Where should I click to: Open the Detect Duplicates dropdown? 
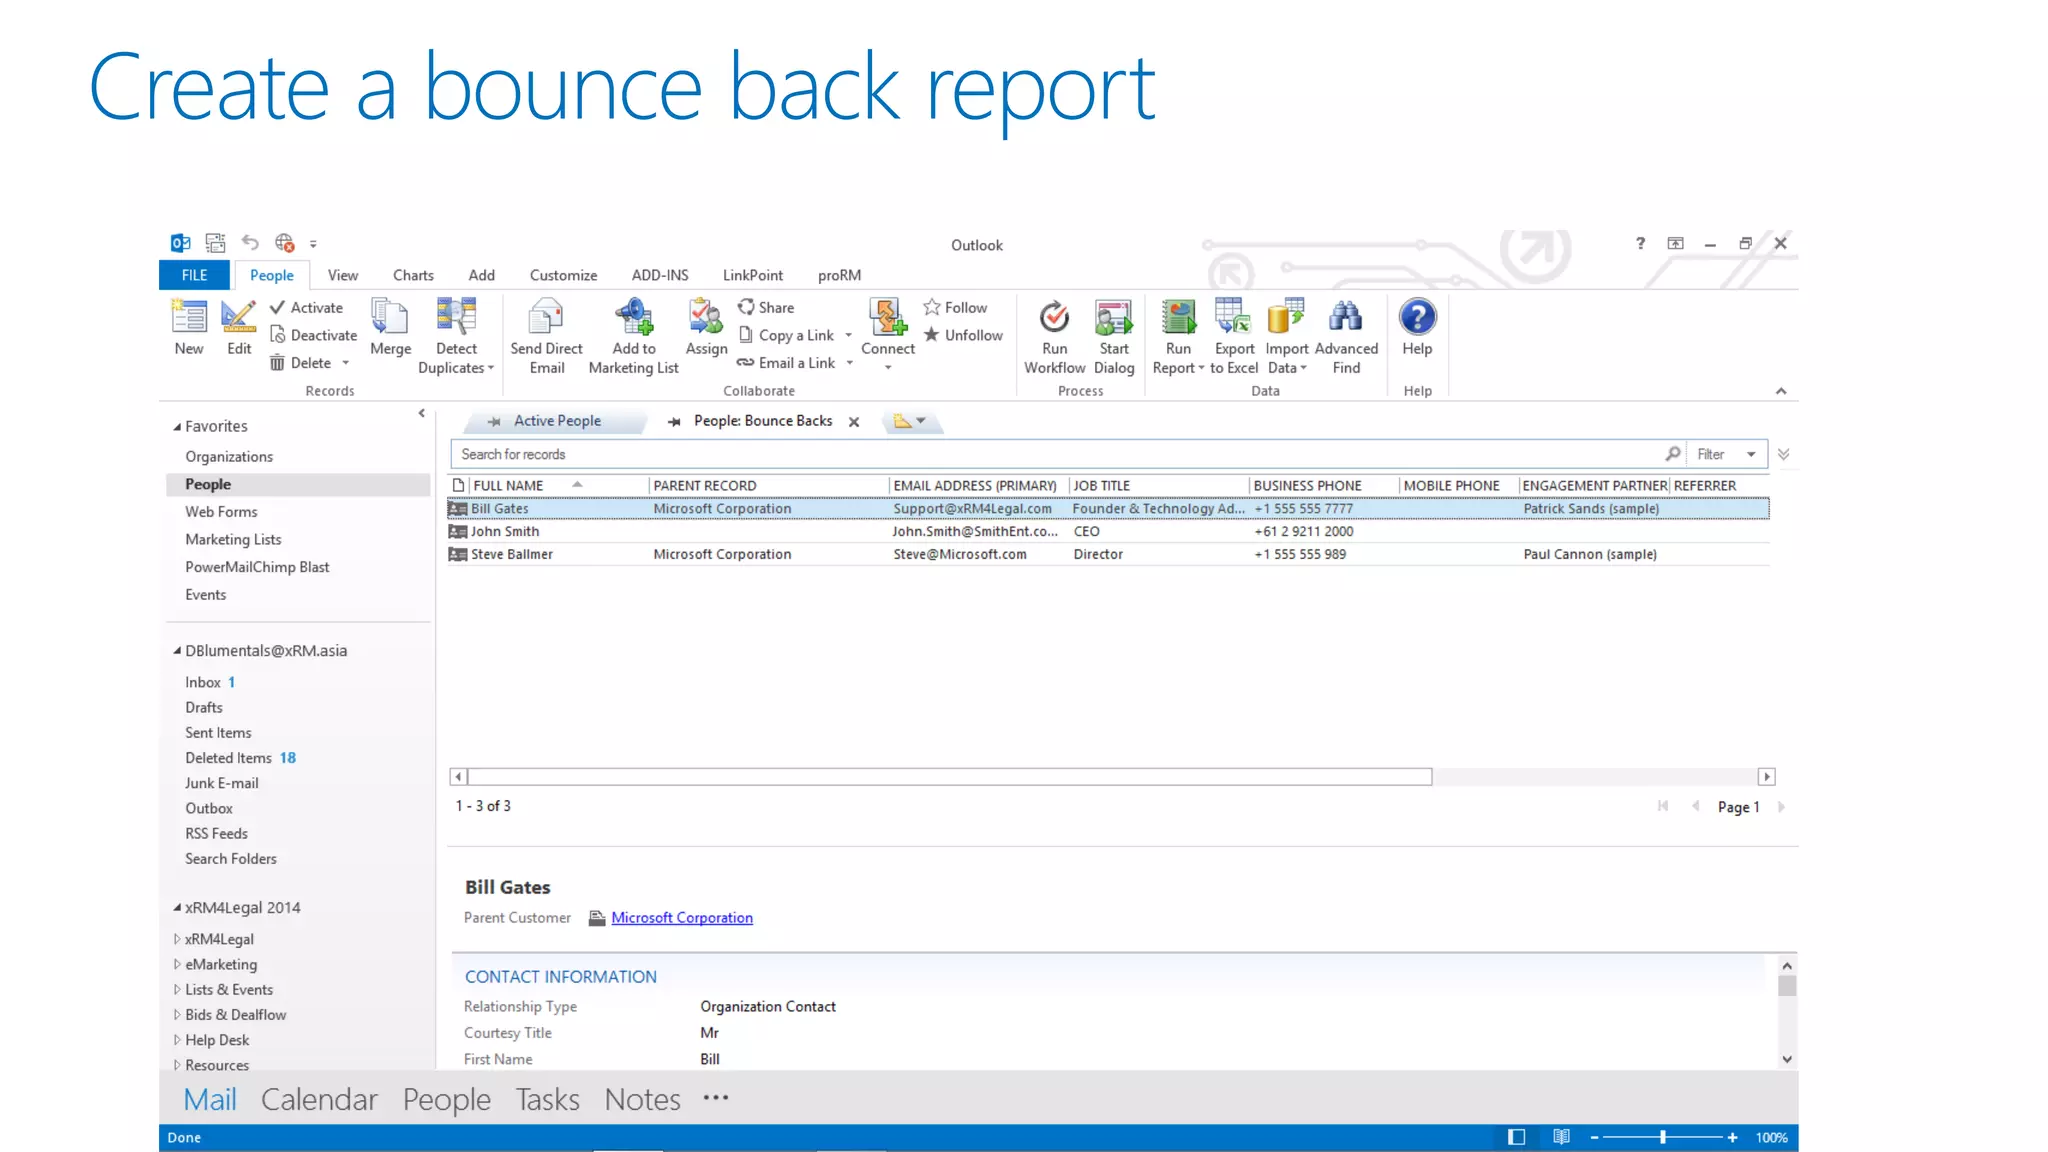(x=491, y=369)
